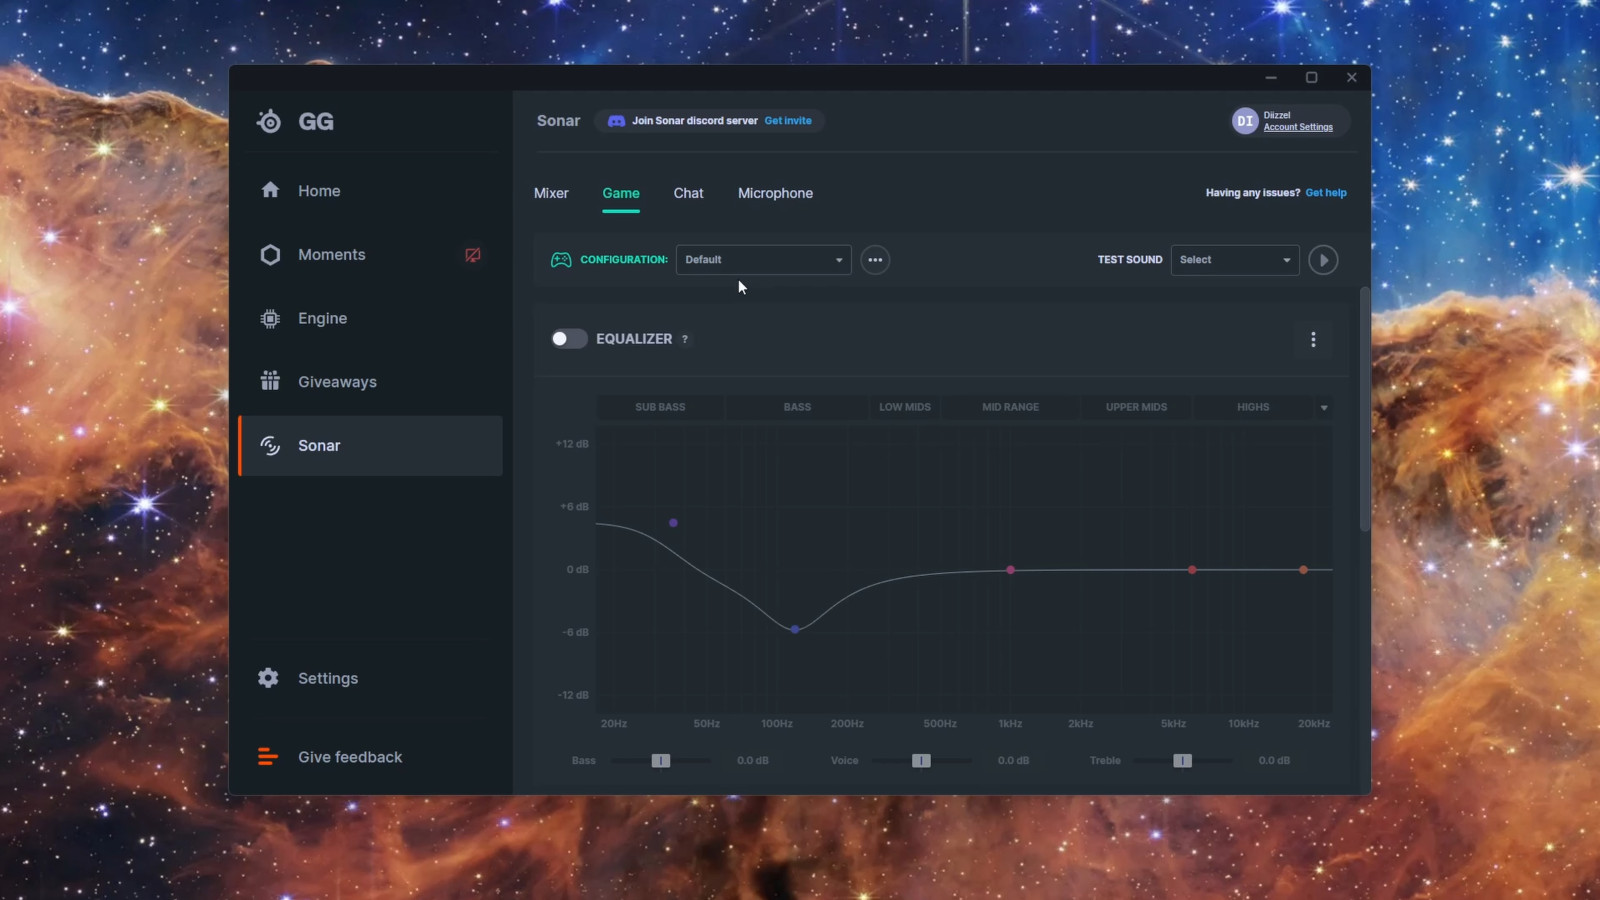This screenshot has width=1600, height=900.
Task: Open configuration more options ellipsis button
Action: pyautogui.click(x=875, y=260)
